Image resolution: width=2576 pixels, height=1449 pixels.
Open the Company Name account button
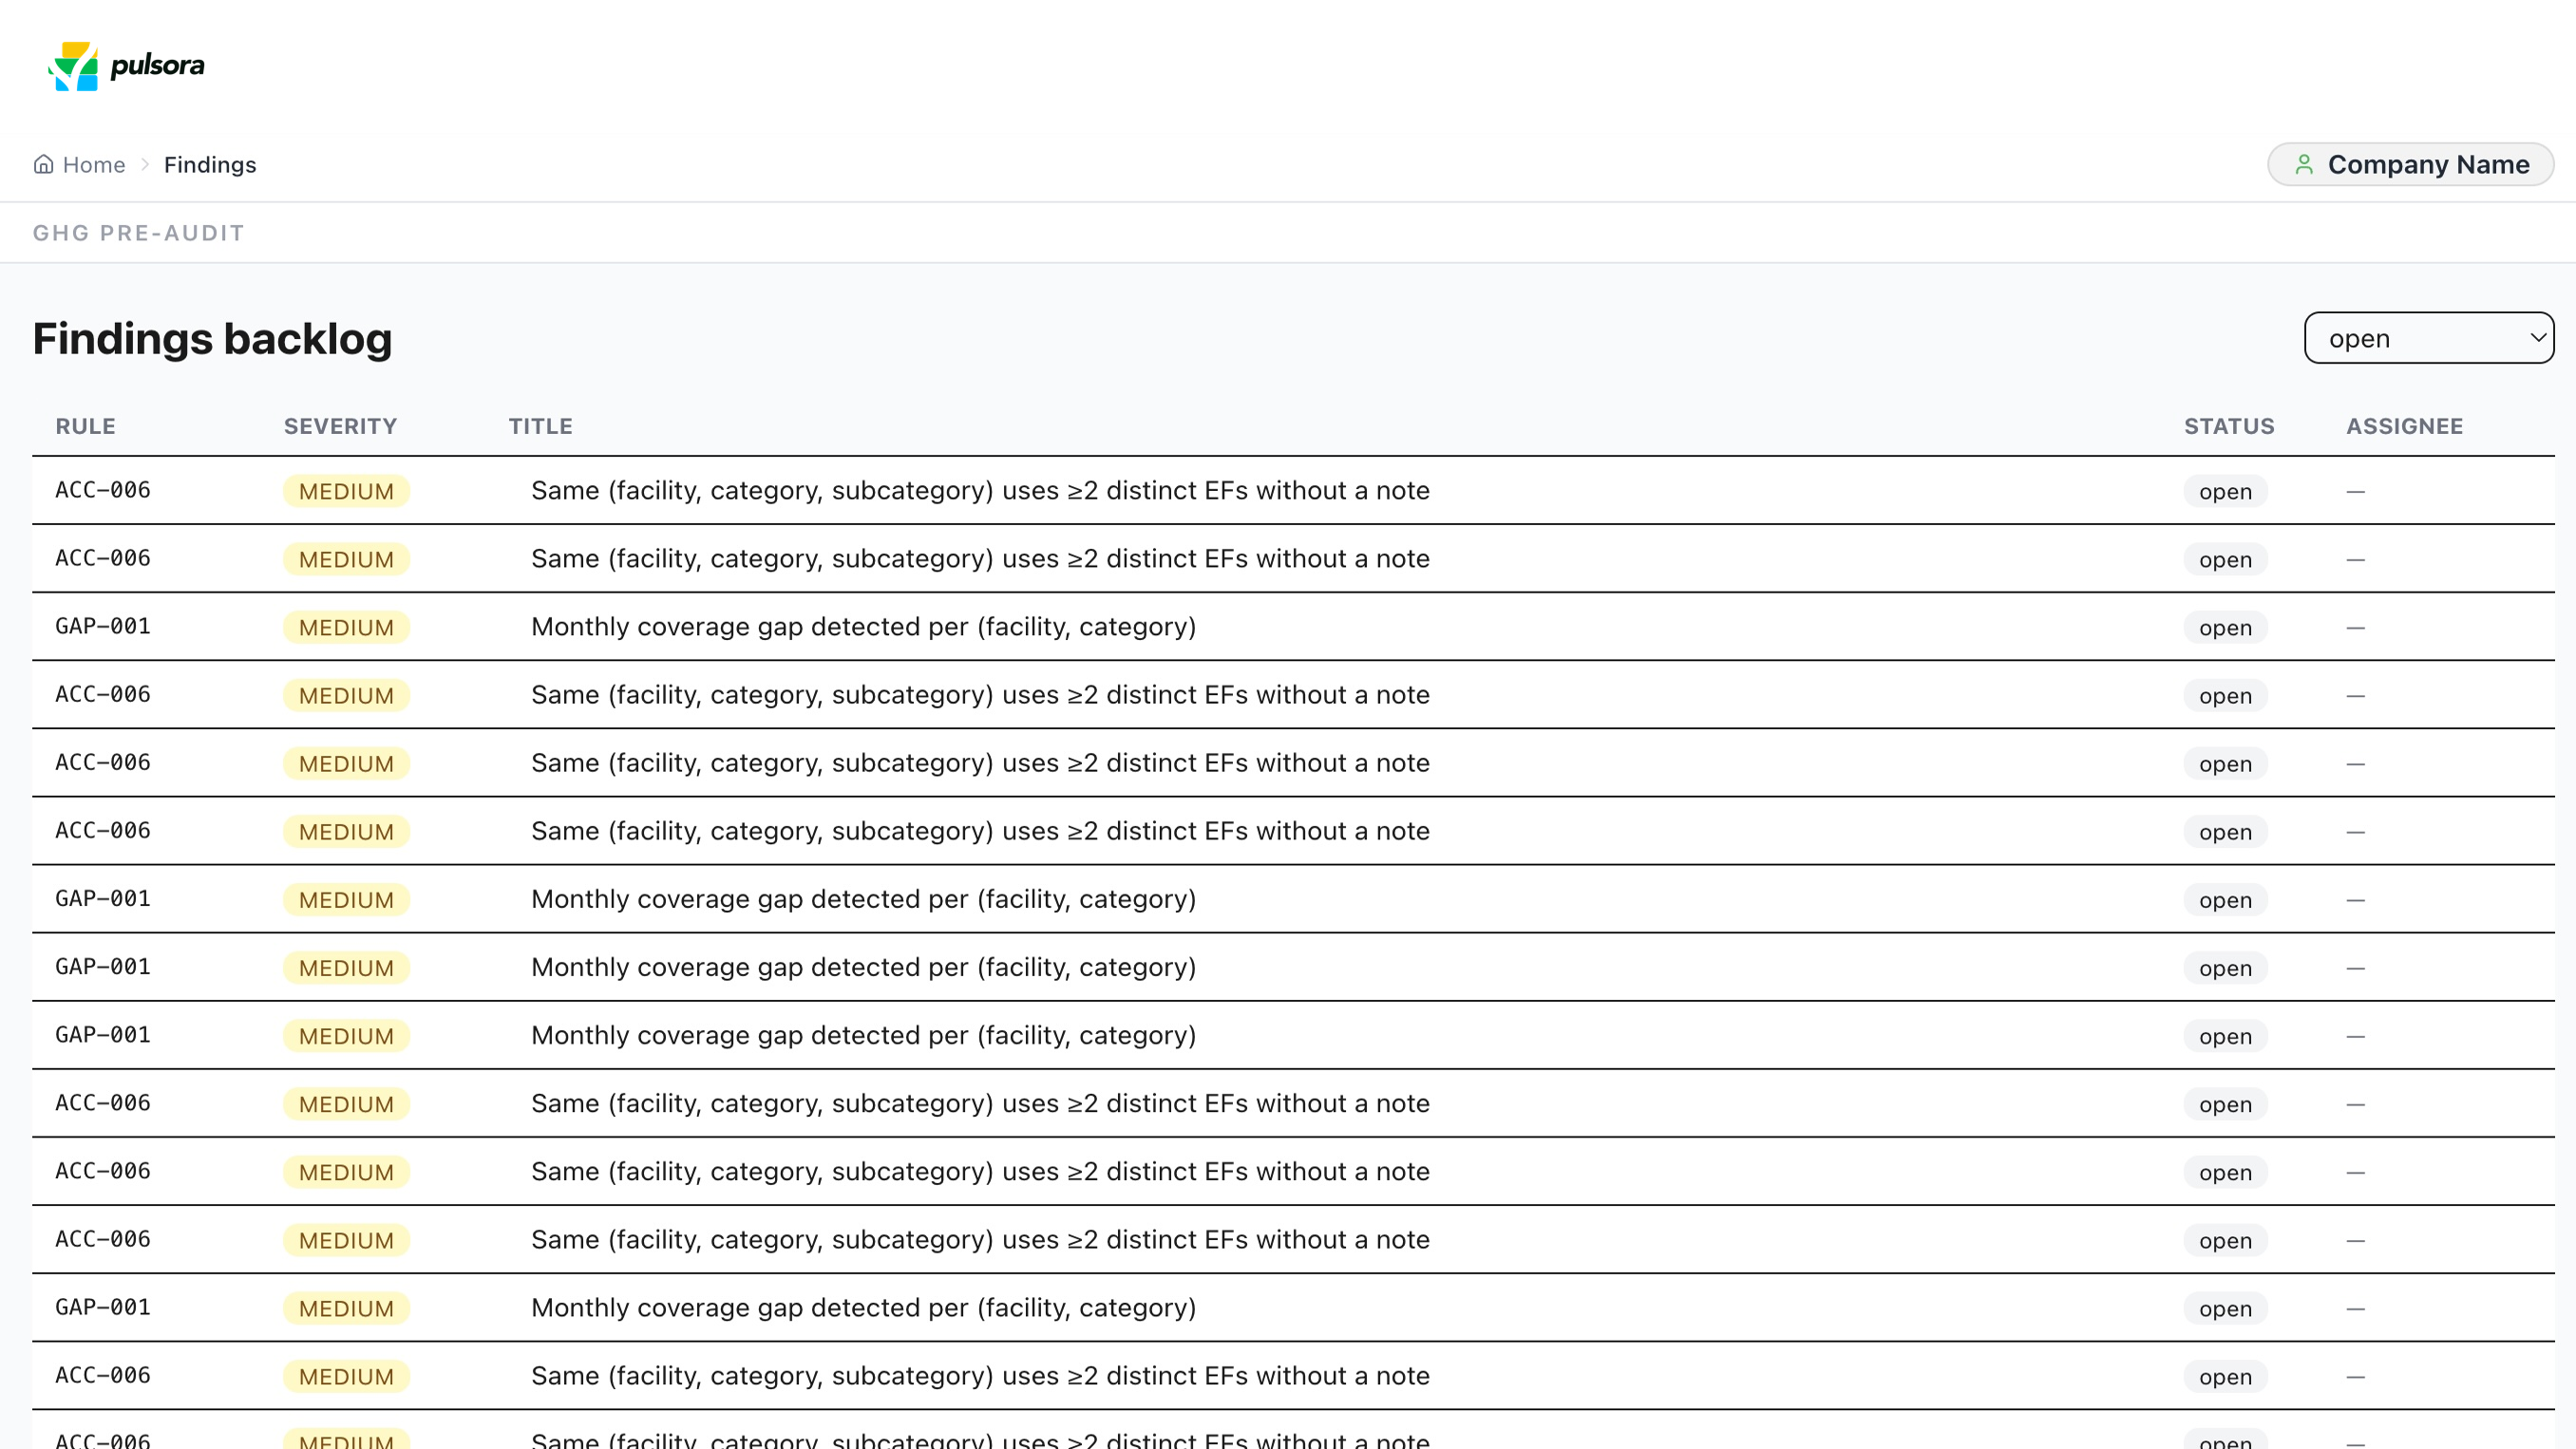2410,164
